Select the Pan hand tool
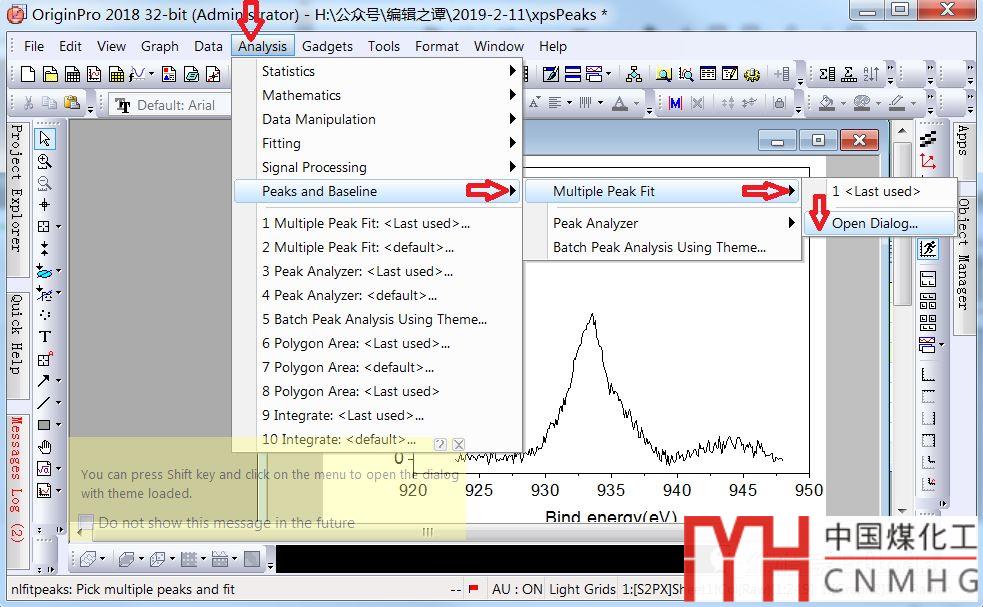This screenshot has width=983, height=607. (45, 447)
